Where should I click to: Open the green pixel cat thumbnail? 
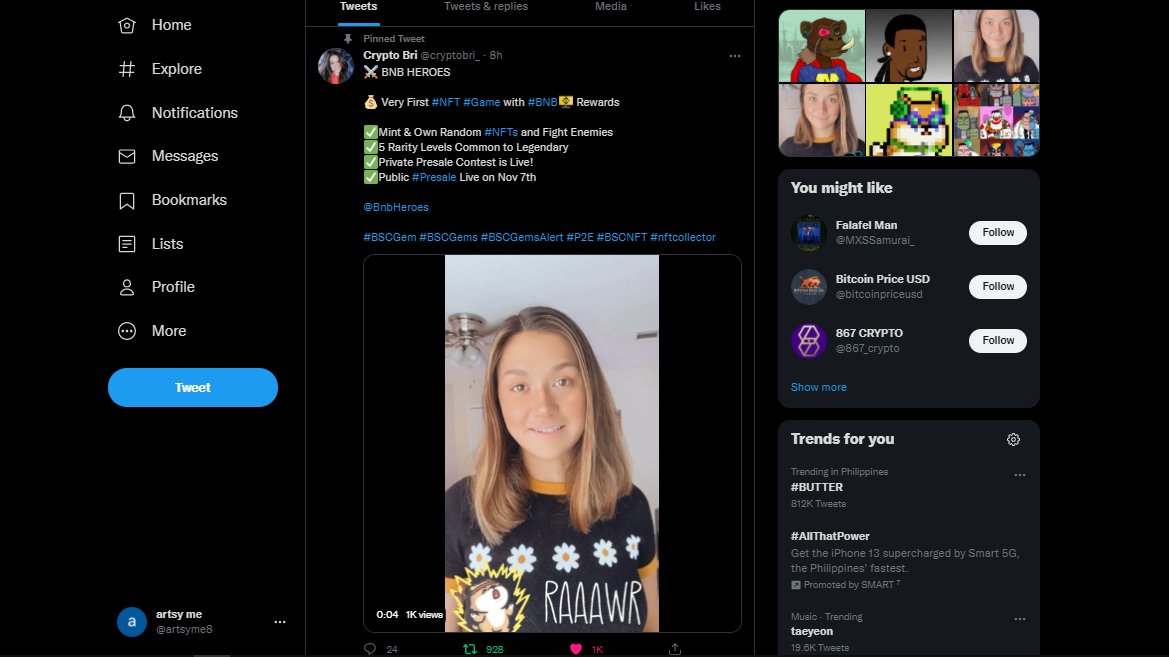point(909,120)
